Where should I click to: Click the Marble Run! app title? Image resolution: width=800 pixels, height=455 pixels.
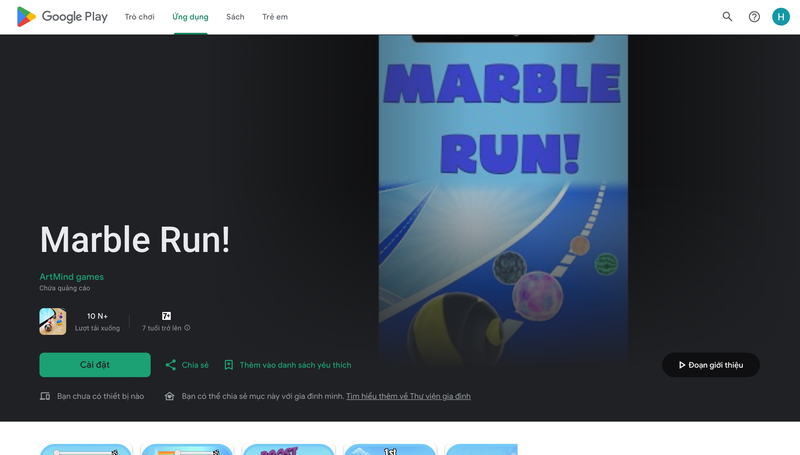click(x=135, y=240)
